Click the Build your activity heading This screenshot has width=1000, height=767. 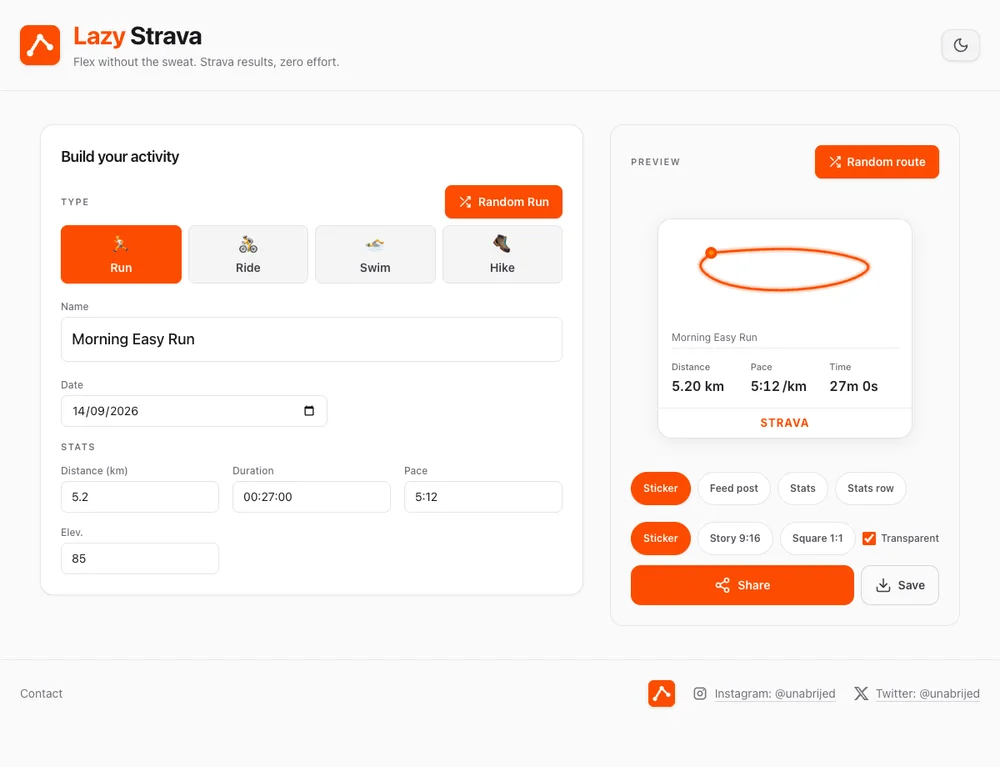click(120, 156)
